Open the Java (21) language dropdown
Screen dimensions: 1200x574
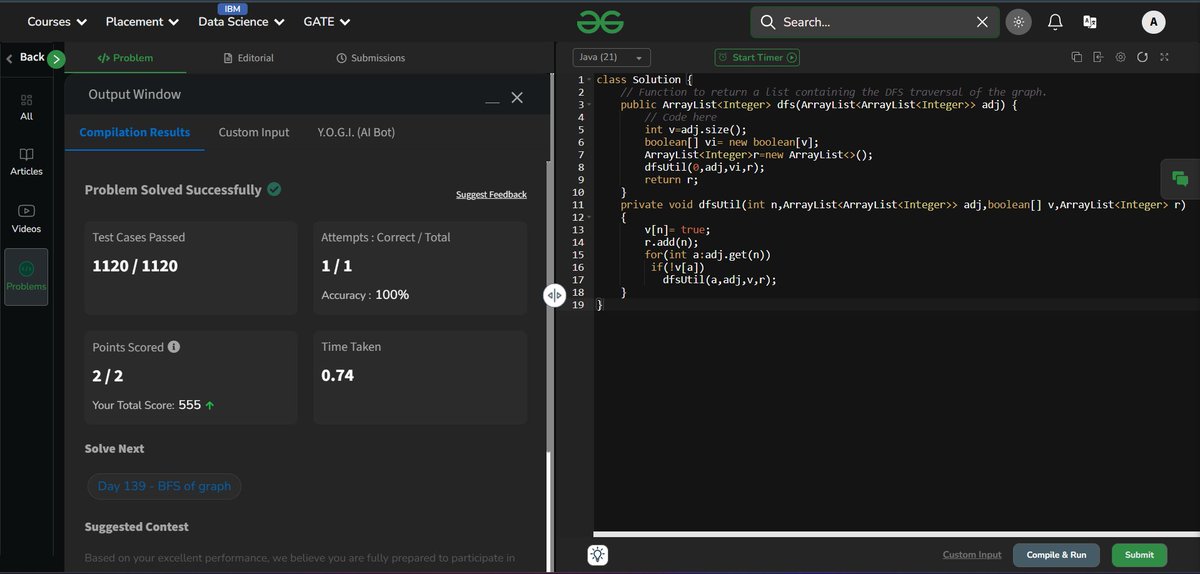pyautogui.click(x=612, y=58)
